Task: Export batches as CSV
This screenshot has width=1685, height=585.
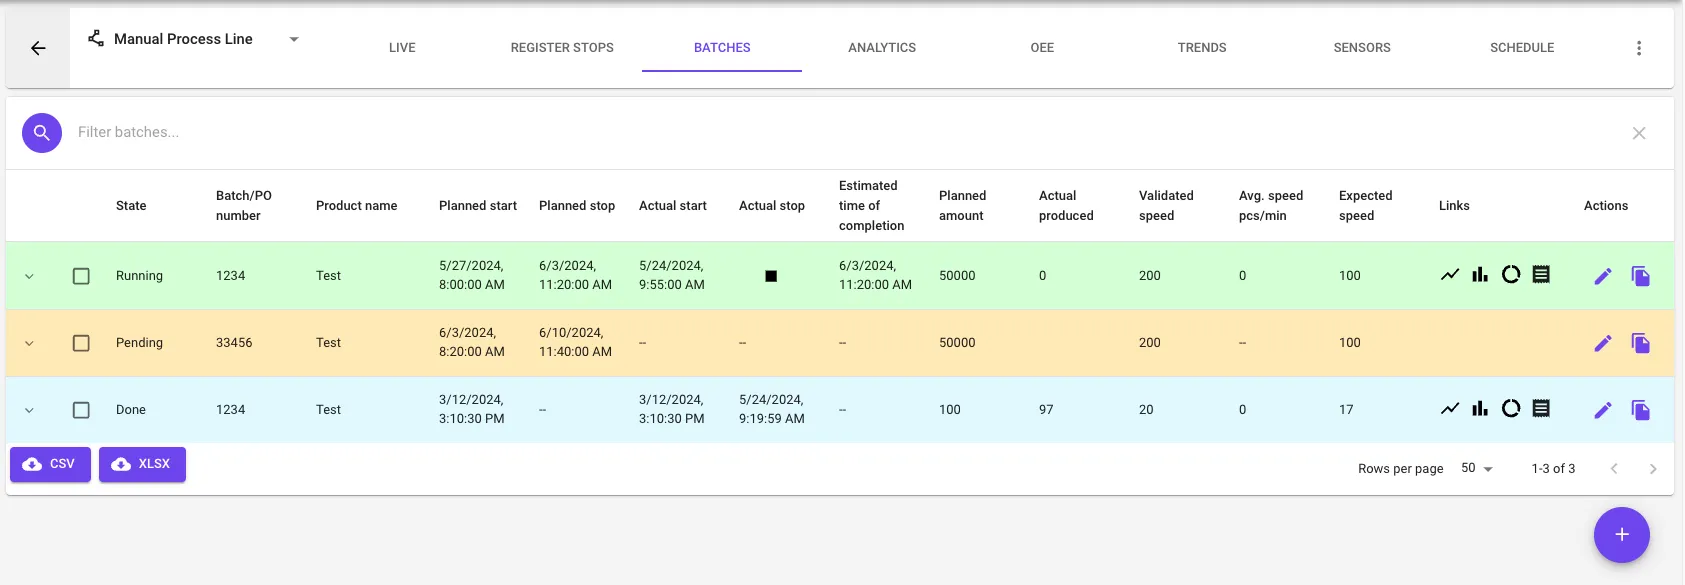Action: 50,464
